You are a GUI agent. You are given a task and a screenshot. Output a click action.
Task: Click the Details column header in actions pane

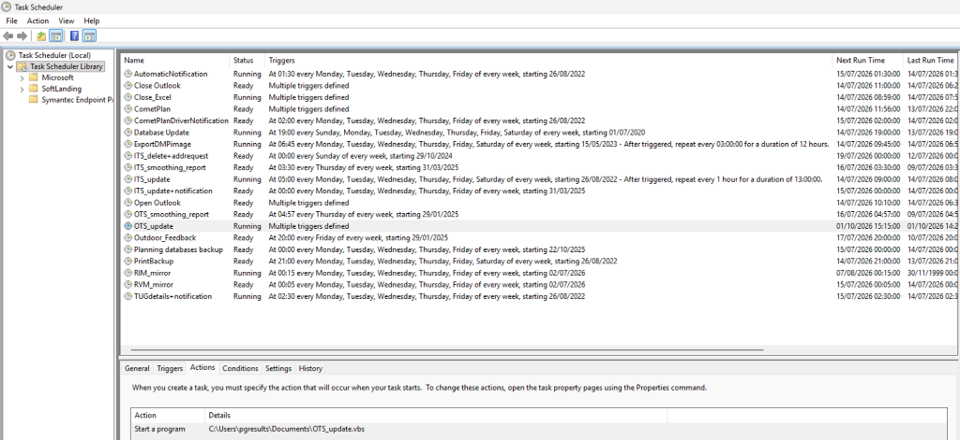click(x=436, y=415)
